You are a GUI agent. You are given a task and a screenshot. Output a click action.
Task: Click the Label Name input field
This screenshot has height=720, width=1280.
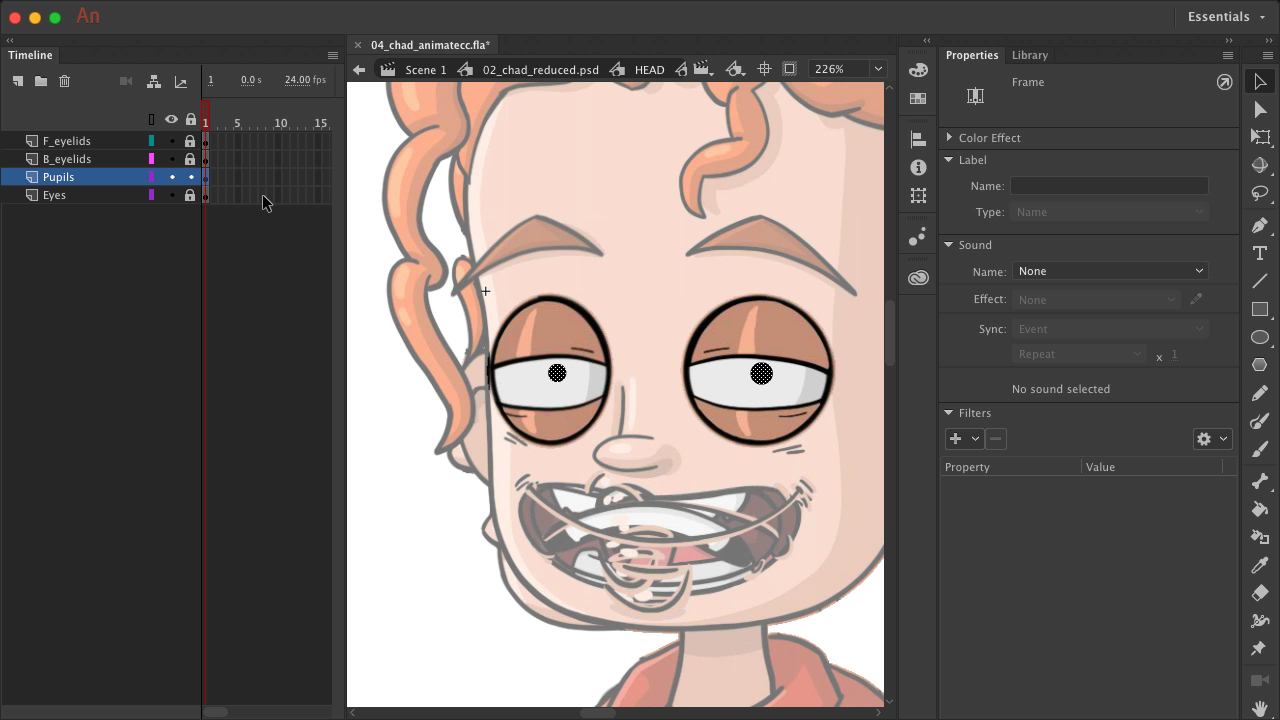pos(1108,186)
